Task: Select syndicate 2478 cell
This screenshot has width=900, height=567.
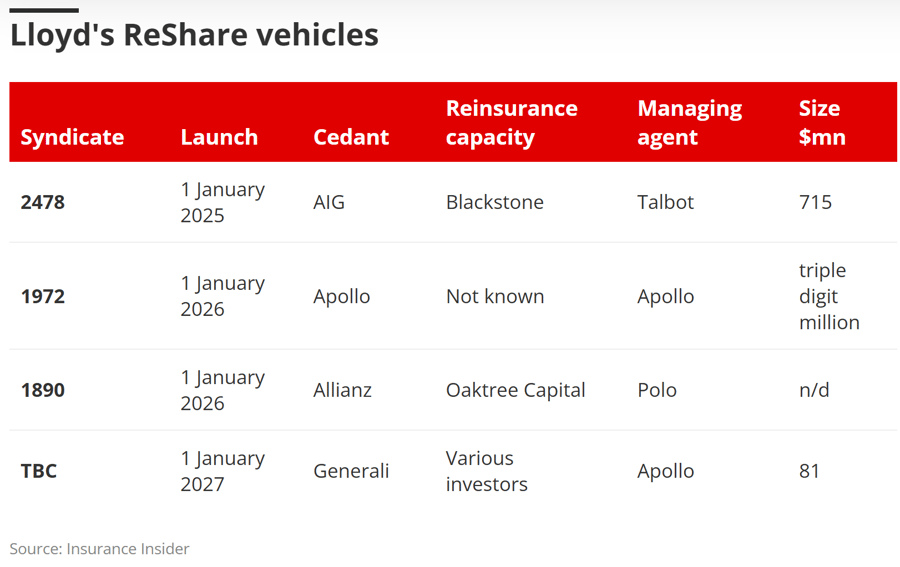Action: point(43,202)
